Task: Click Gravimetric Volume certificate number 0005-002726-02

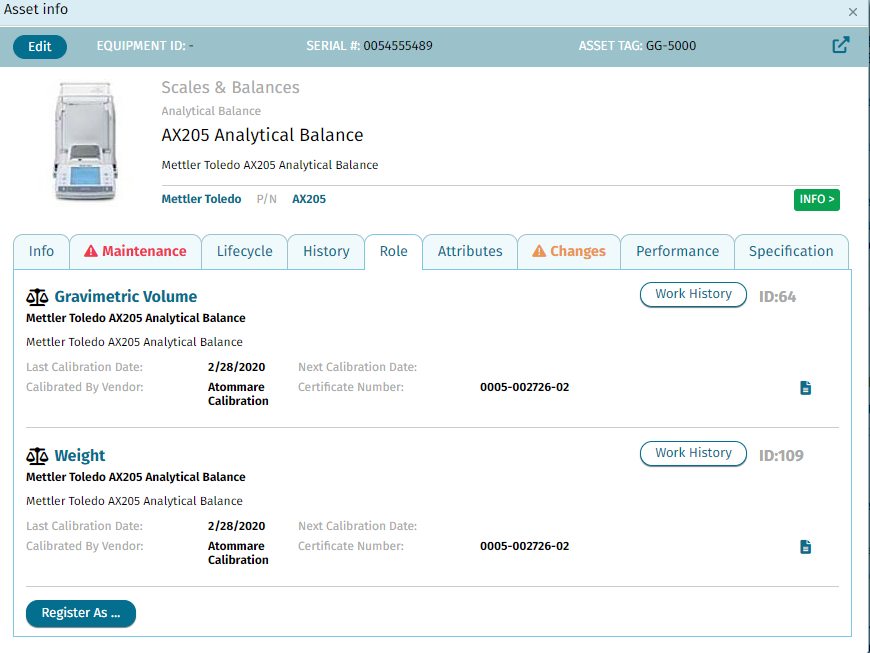Action: pyautogui.click(x=524, y=387)
